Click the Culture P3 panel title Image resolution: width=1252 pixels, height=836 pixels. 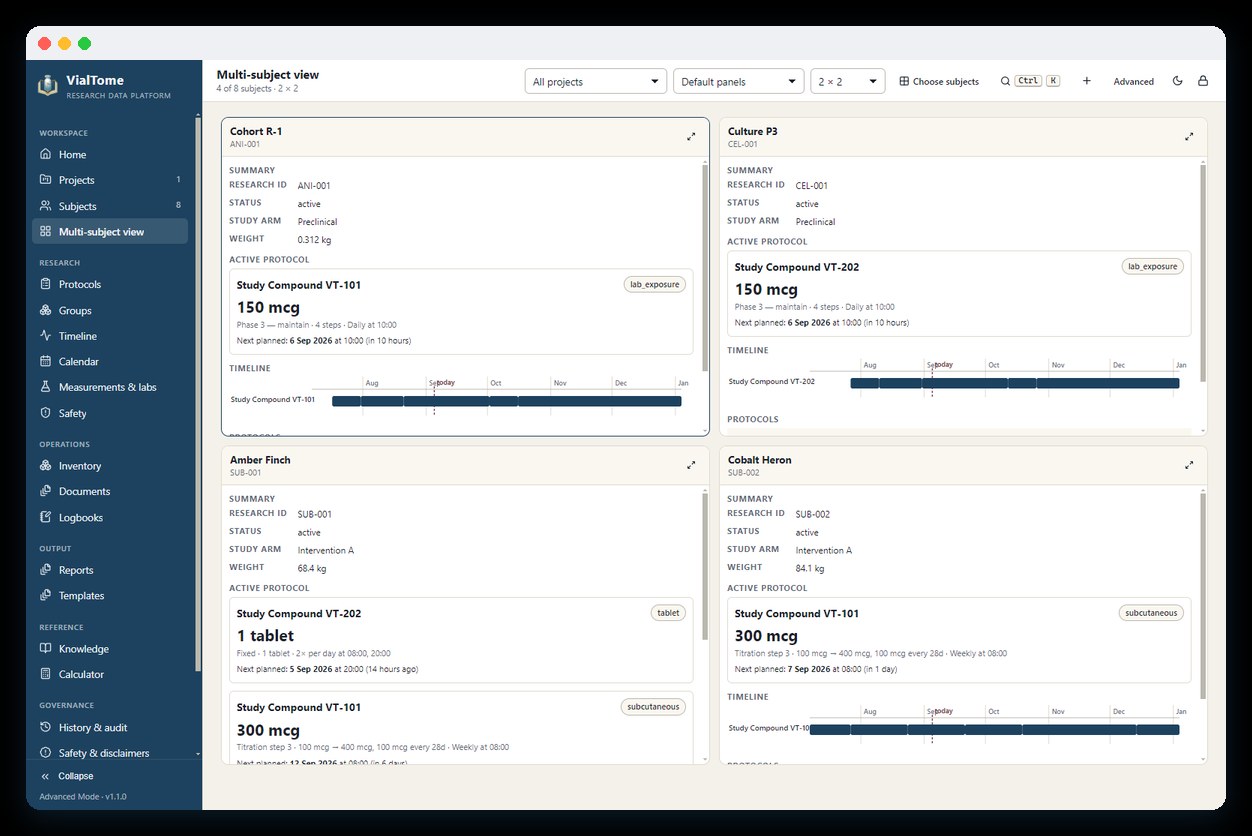point(753,131)
